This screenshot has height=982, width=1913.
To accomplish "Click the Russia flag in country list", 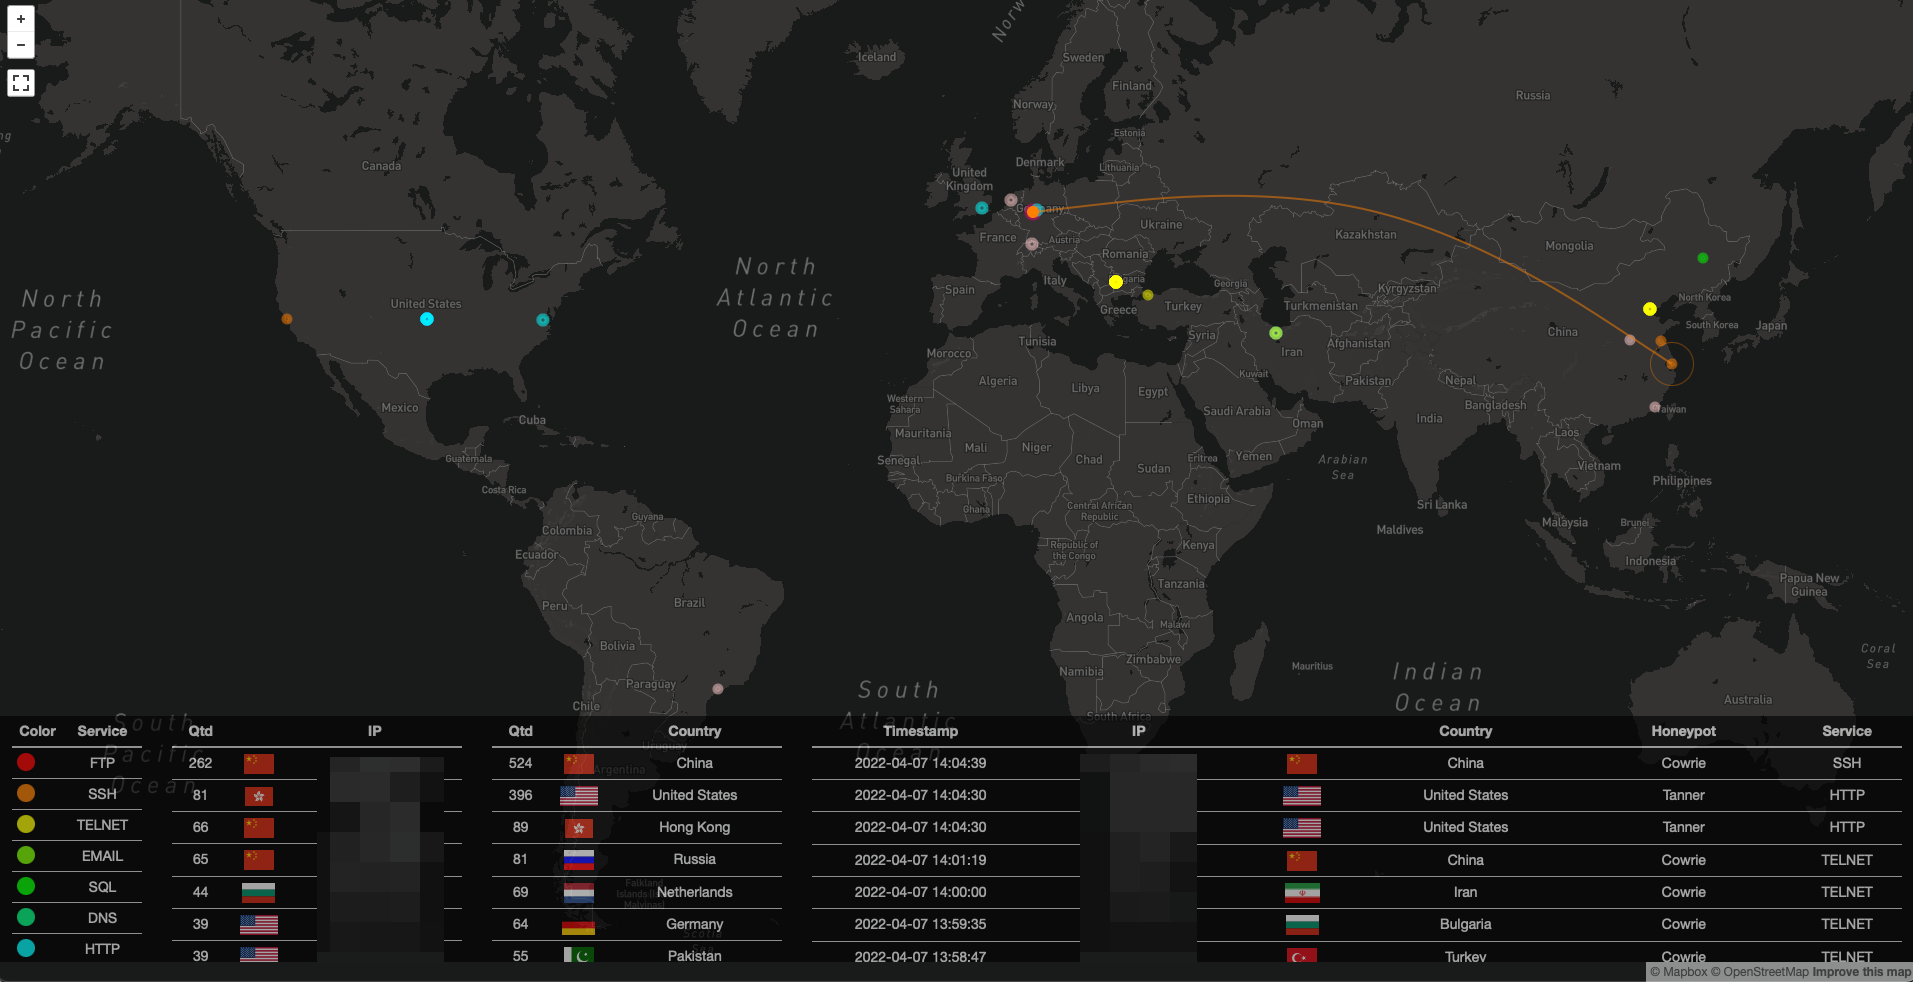I will tap(578, 859).
